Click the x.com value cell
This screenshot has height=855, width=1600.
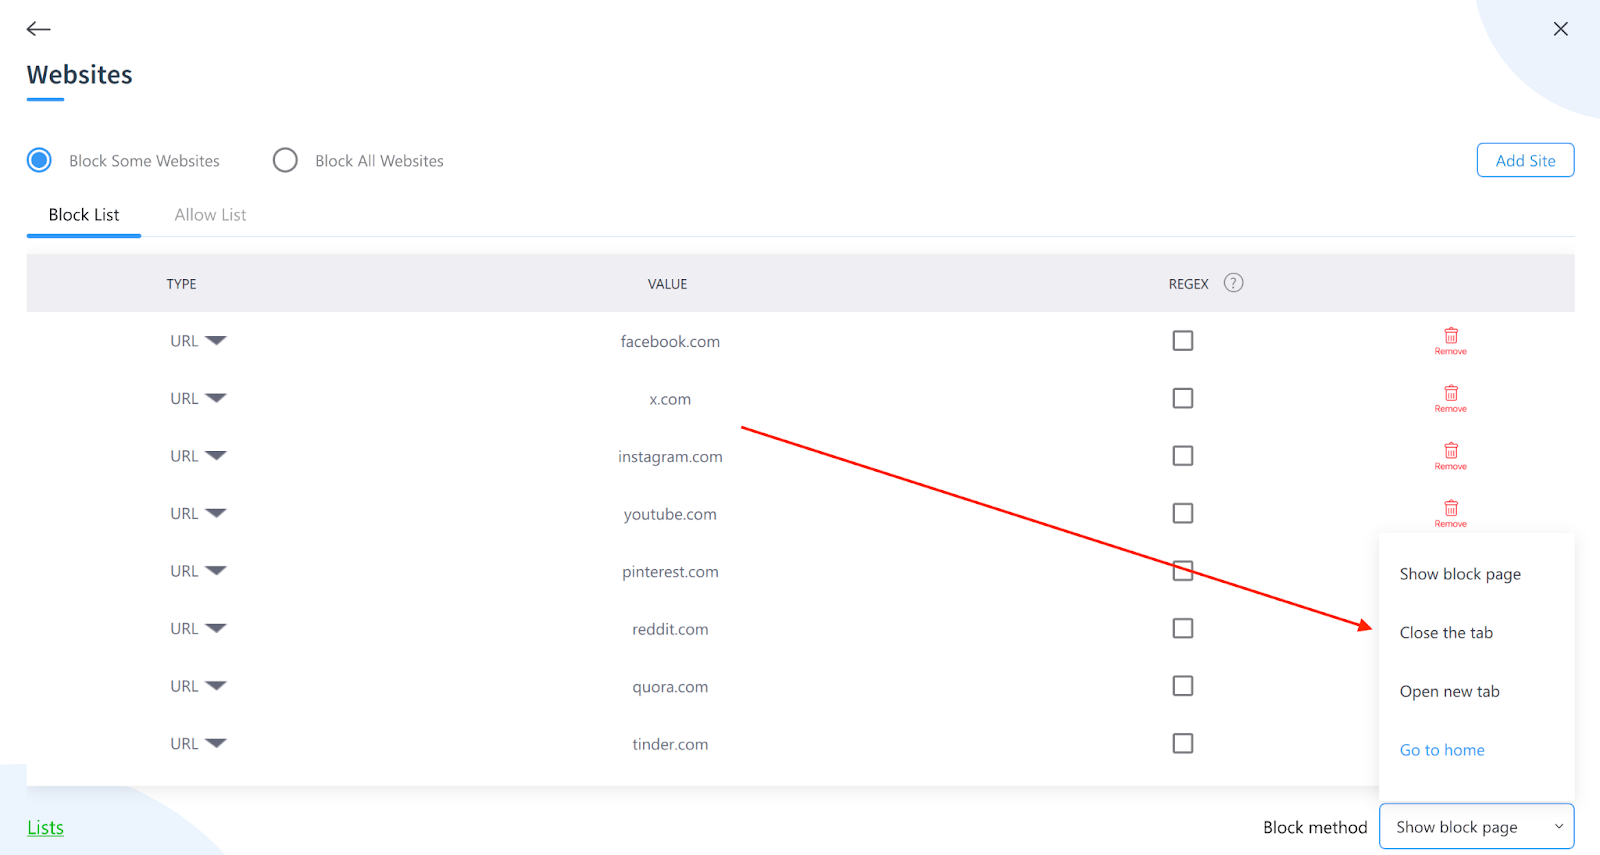tap(670, 399)
